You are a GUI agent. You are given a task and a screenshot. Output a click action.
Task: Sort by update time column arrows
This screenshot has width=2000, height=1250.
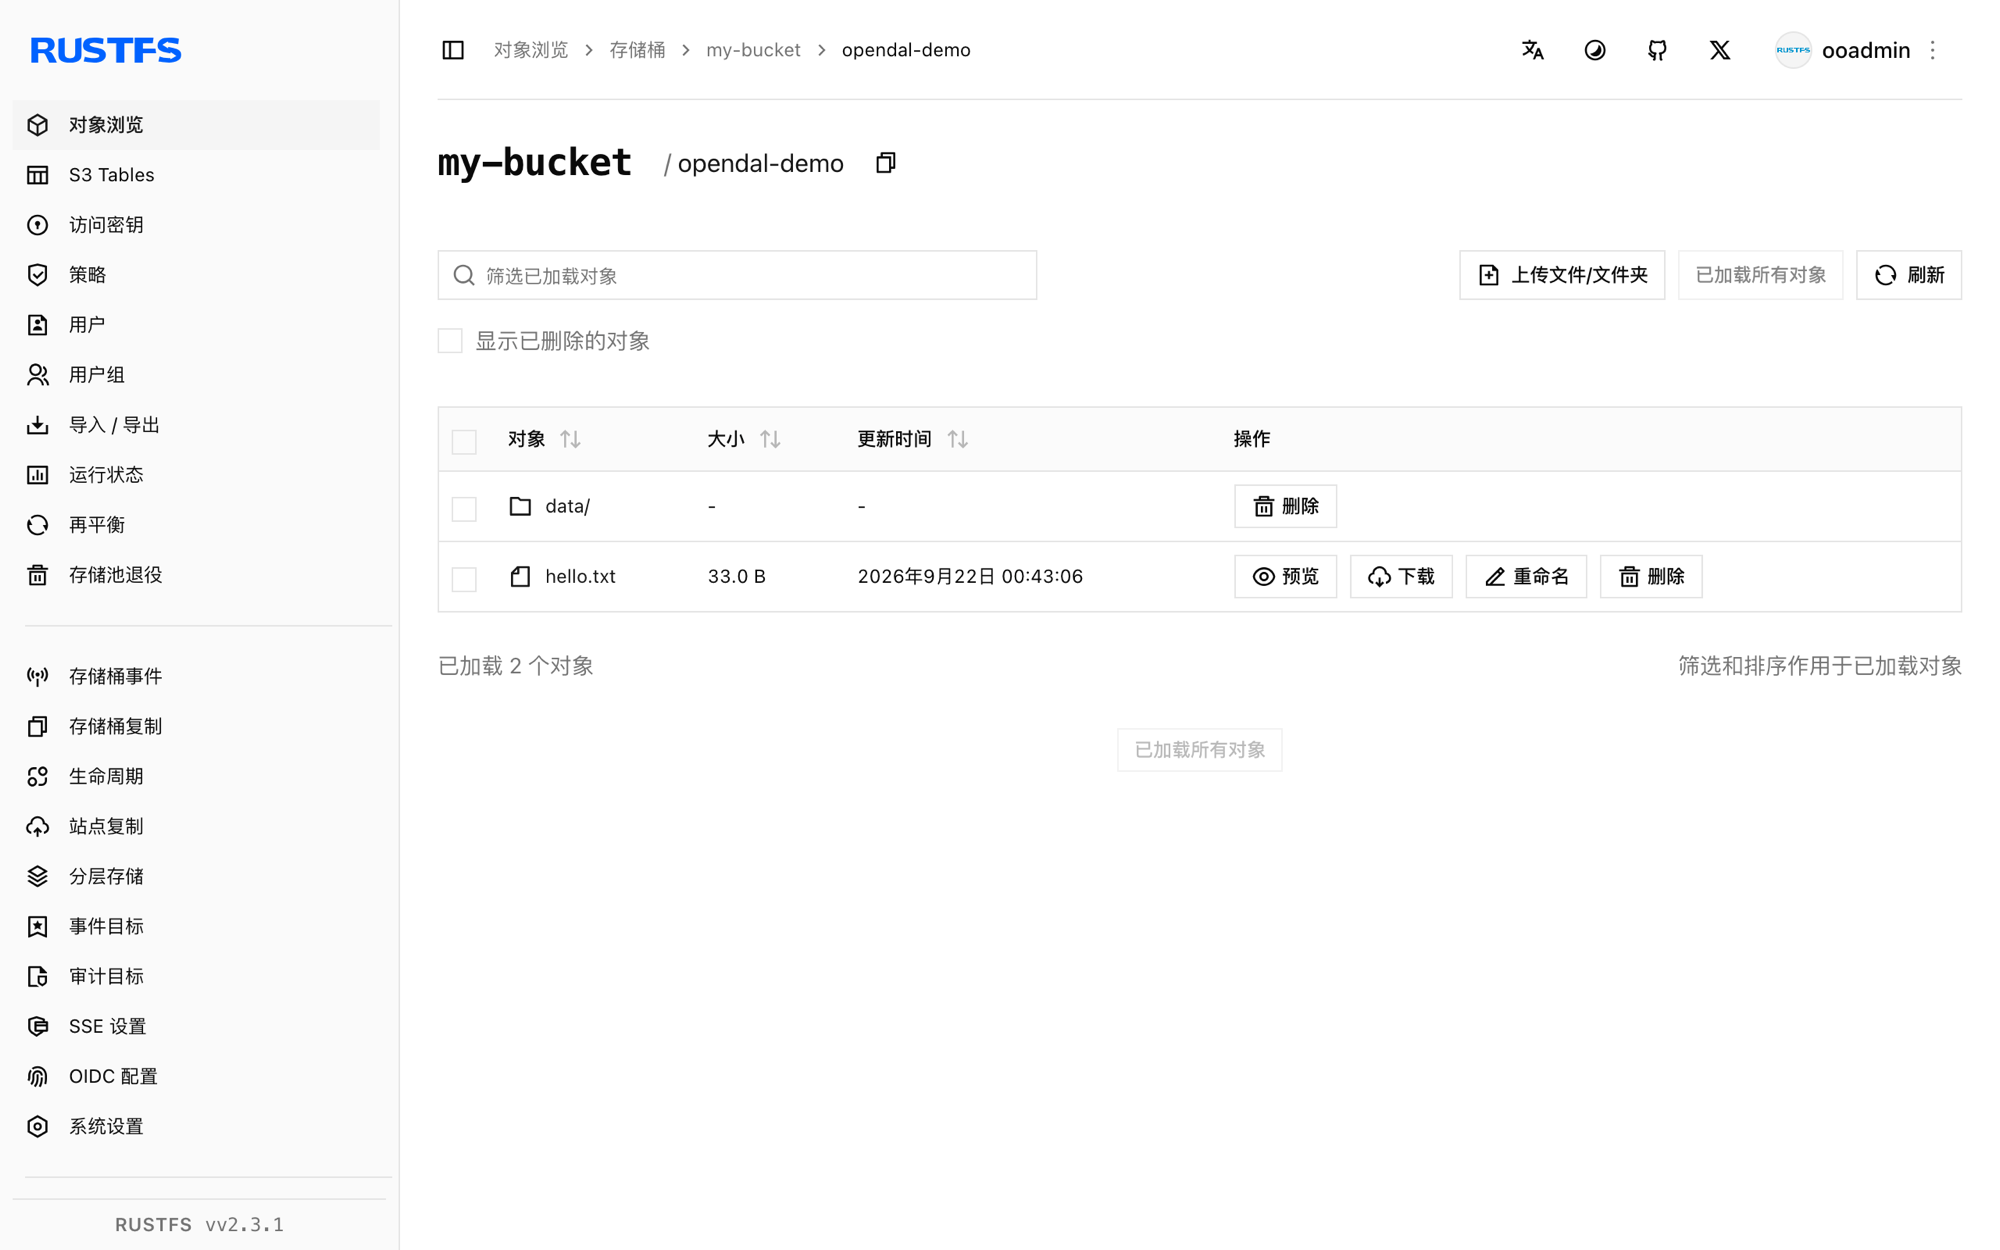tap(958, 439)
